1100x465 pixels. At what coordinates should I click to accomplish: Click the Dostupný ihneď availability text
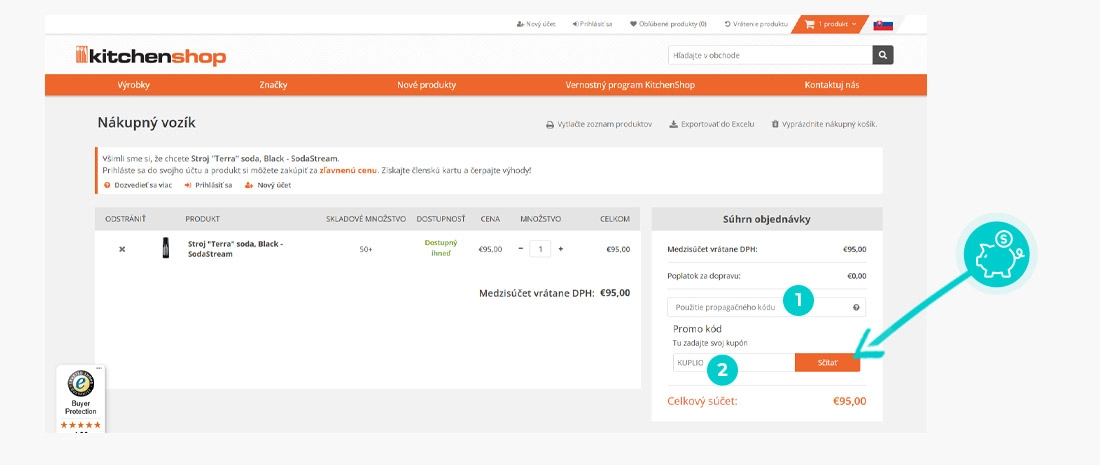(x=441, y=248)
